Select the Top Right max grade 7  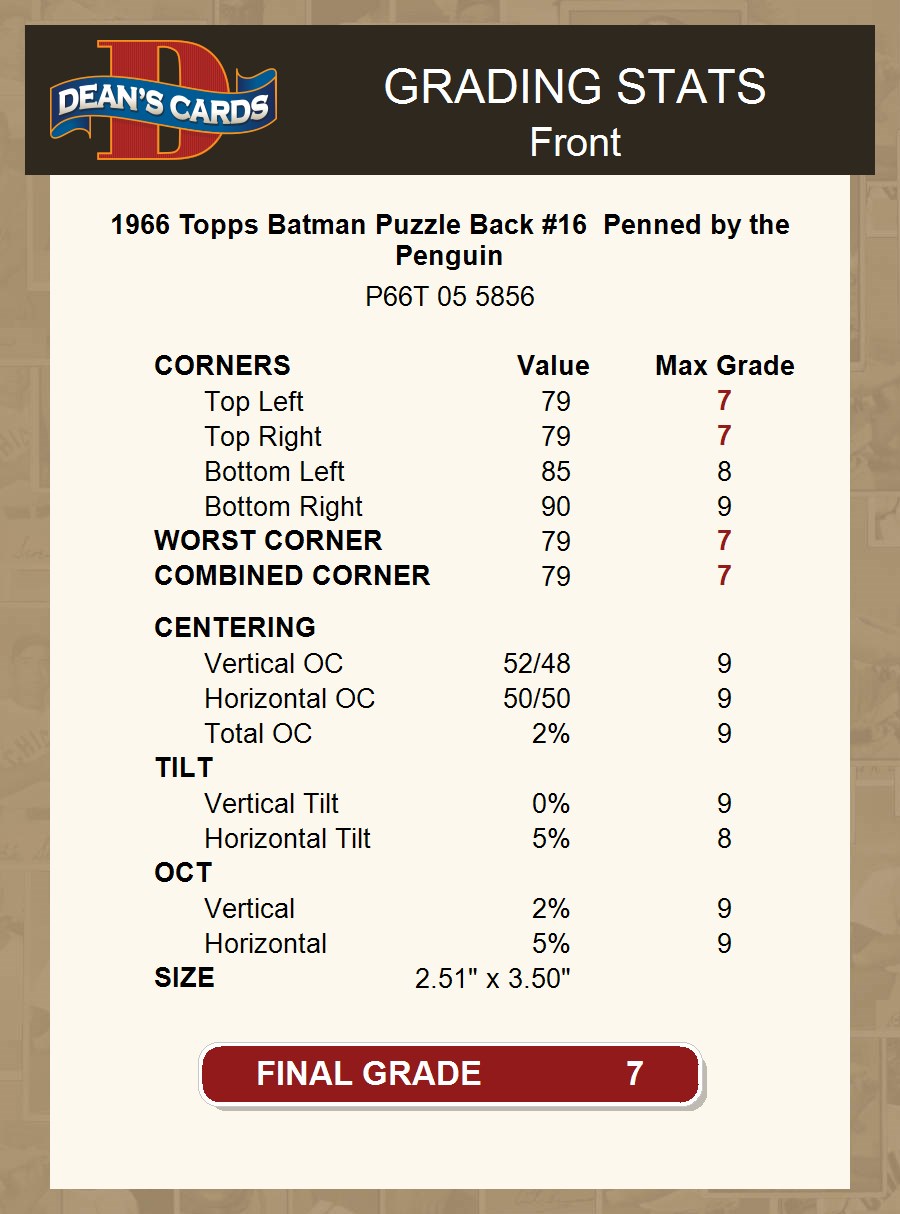[x=724, y=437]
